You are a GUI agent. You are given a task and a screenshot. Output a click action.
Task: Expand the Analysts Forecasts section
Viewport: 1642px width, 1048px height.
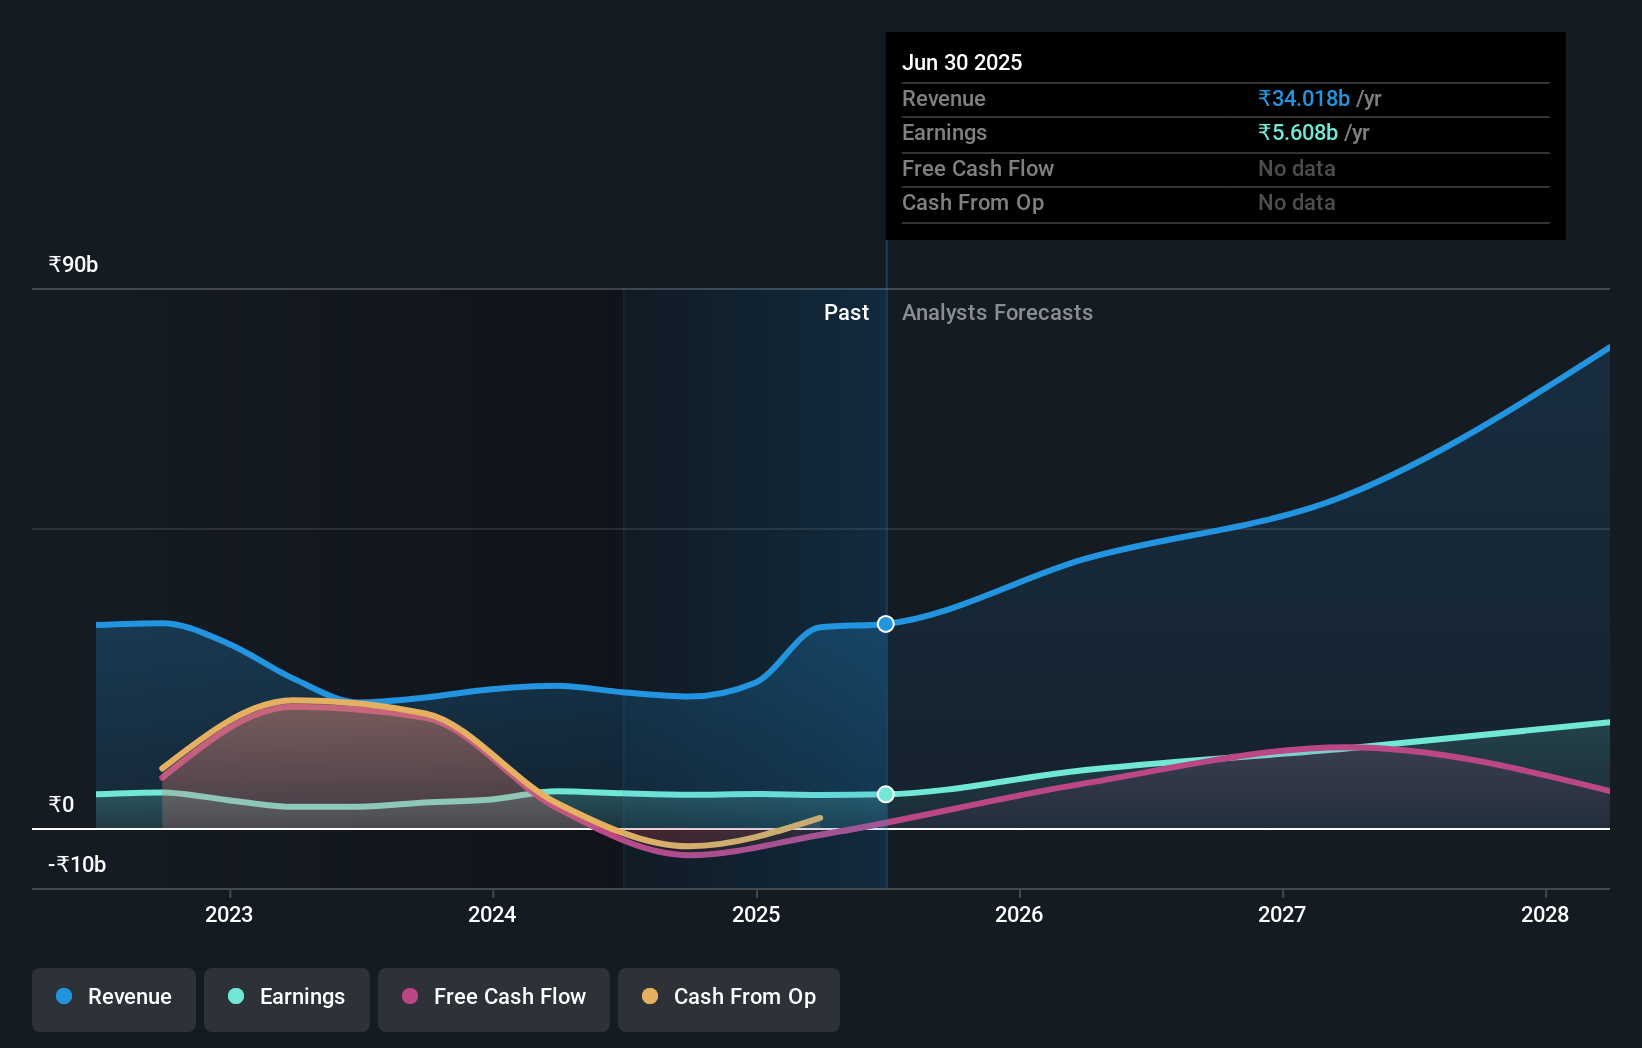(997, 312)
